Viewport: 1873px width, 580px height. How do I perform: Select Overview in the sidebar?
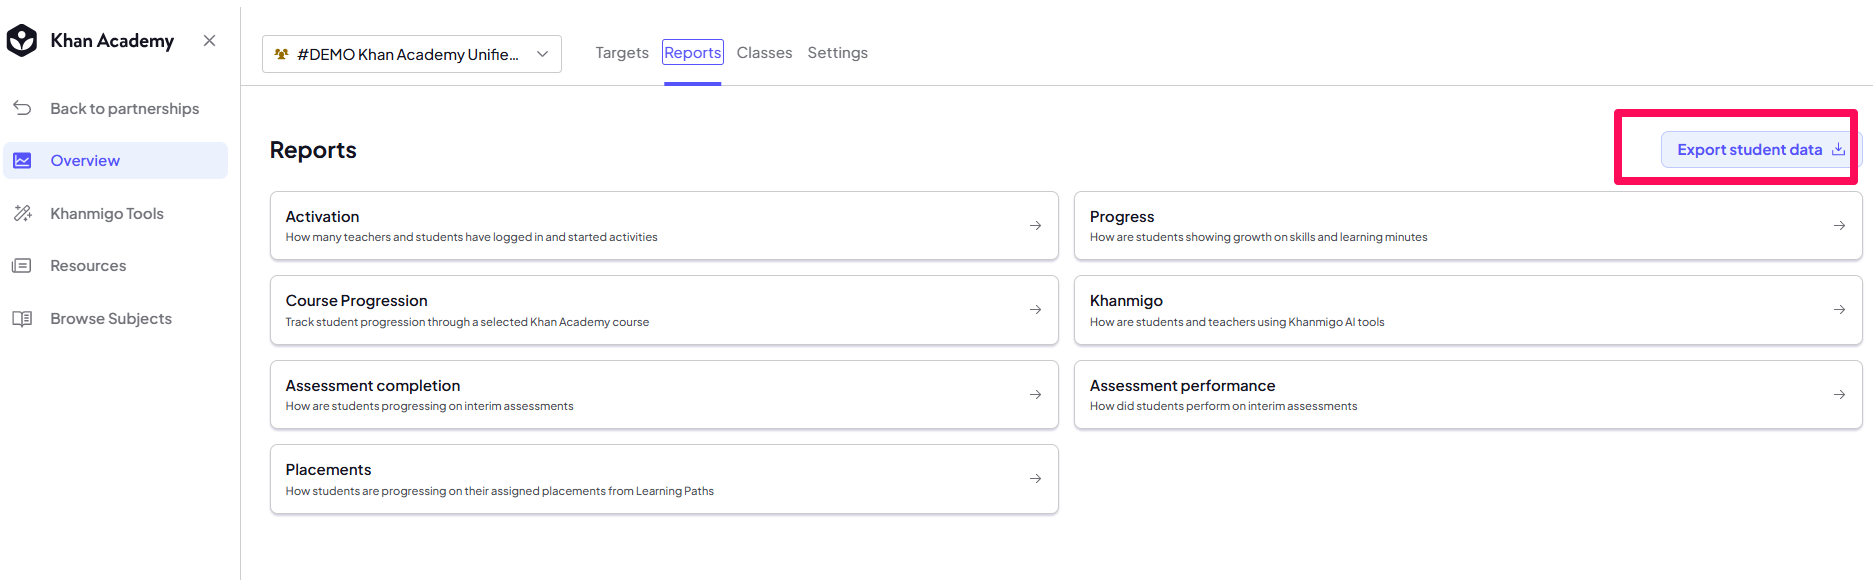coord(116,160)
